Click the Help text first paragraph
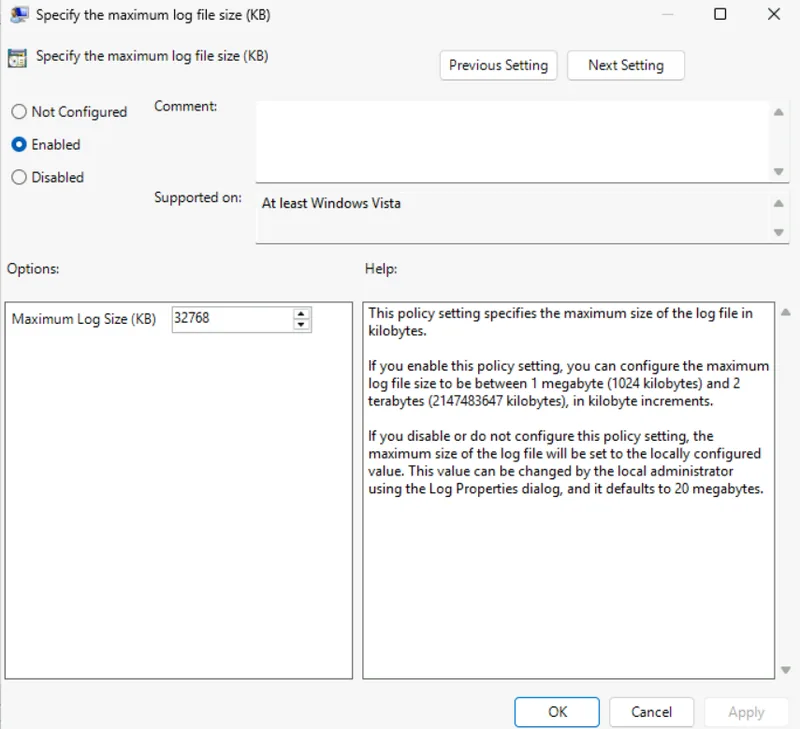Viewport: 800px width, 729px height. (x=560, y=322)
